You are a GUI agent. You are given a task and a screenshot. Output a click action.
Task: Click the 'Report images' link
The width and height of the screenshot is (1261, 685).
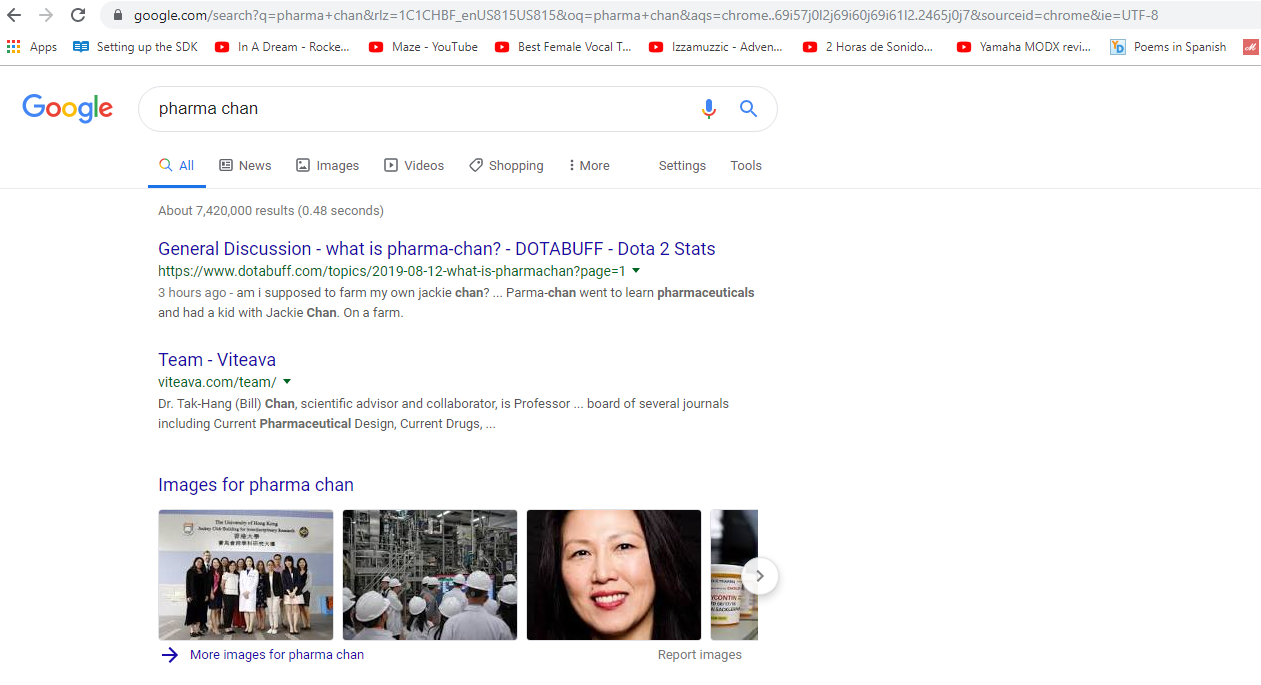(x=700, y=655)
